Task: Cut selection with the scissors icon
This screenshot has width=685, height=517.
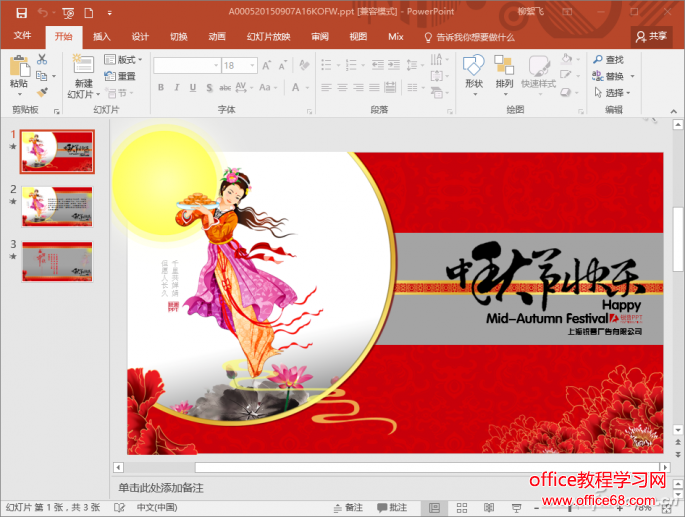Action: tap(42, 59)
